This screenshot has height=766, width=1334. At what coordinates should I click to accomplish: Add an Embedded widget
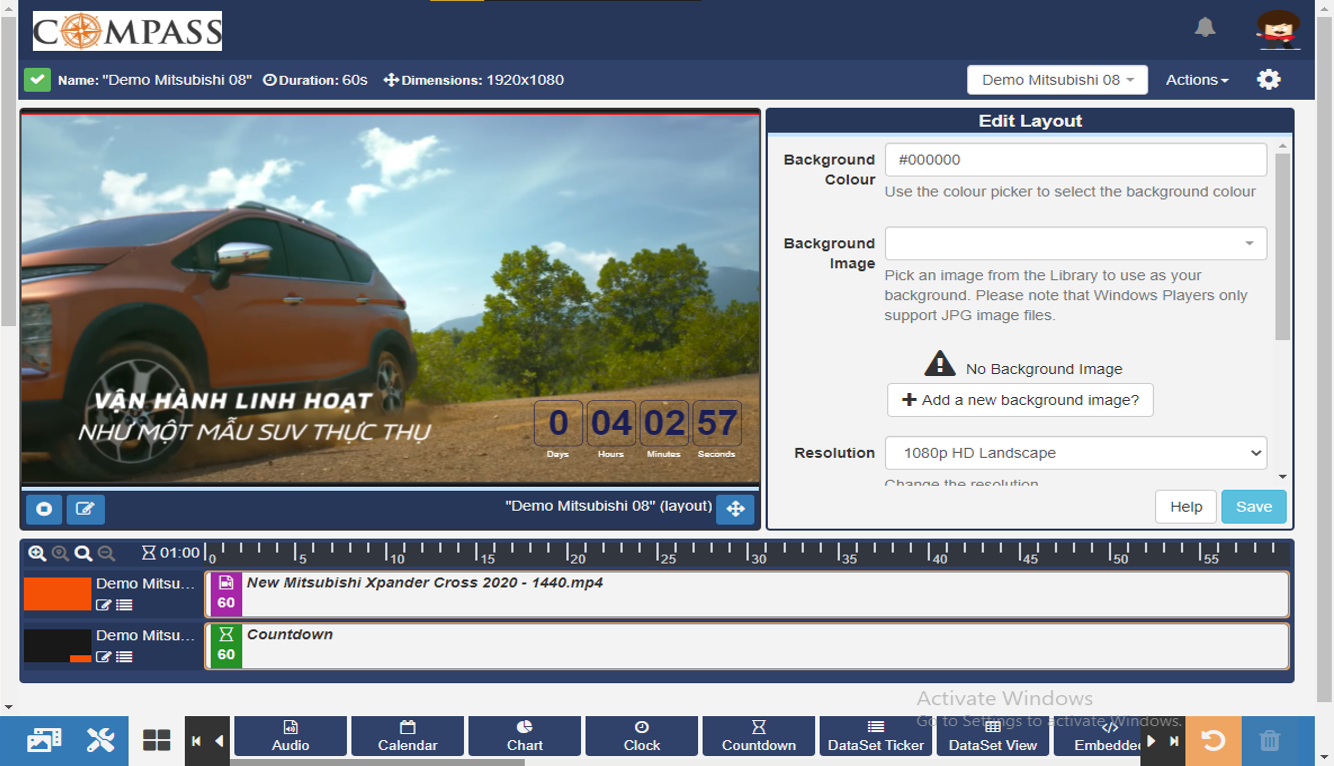coord(1097,736)
